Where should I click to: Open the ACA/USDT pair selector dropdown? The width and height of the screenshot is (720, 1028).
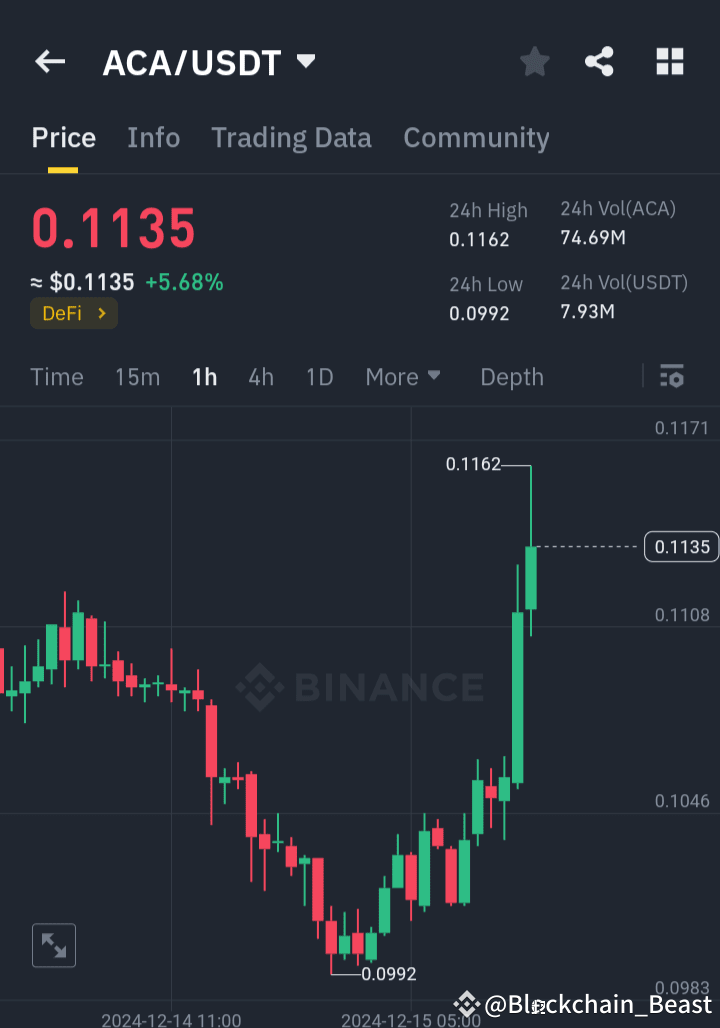[305, 61]
